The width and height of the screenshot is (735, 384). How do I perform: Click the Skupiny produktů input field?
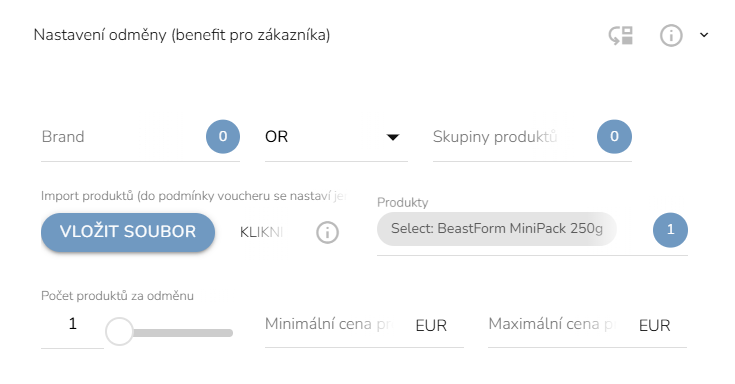pyautogui.click(x=513, y=137)
